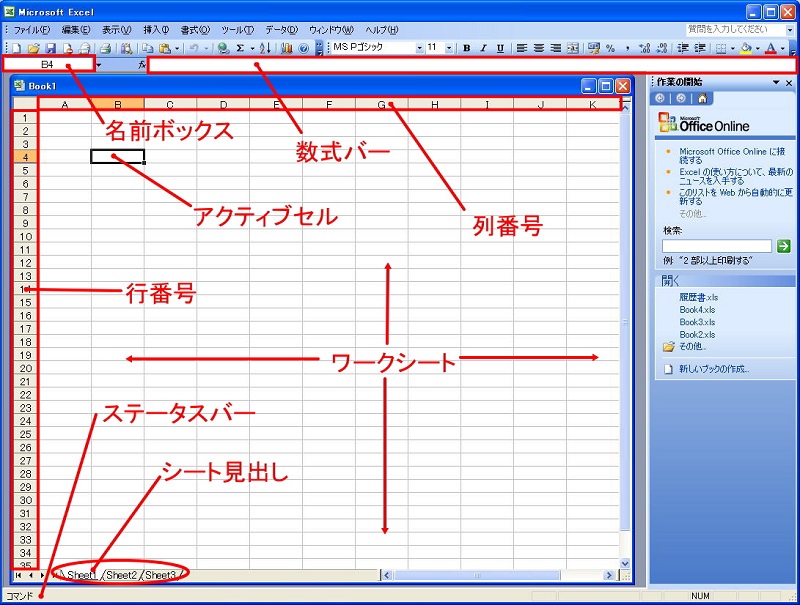
Task: Toggle align left
Action: pos(521,48)
